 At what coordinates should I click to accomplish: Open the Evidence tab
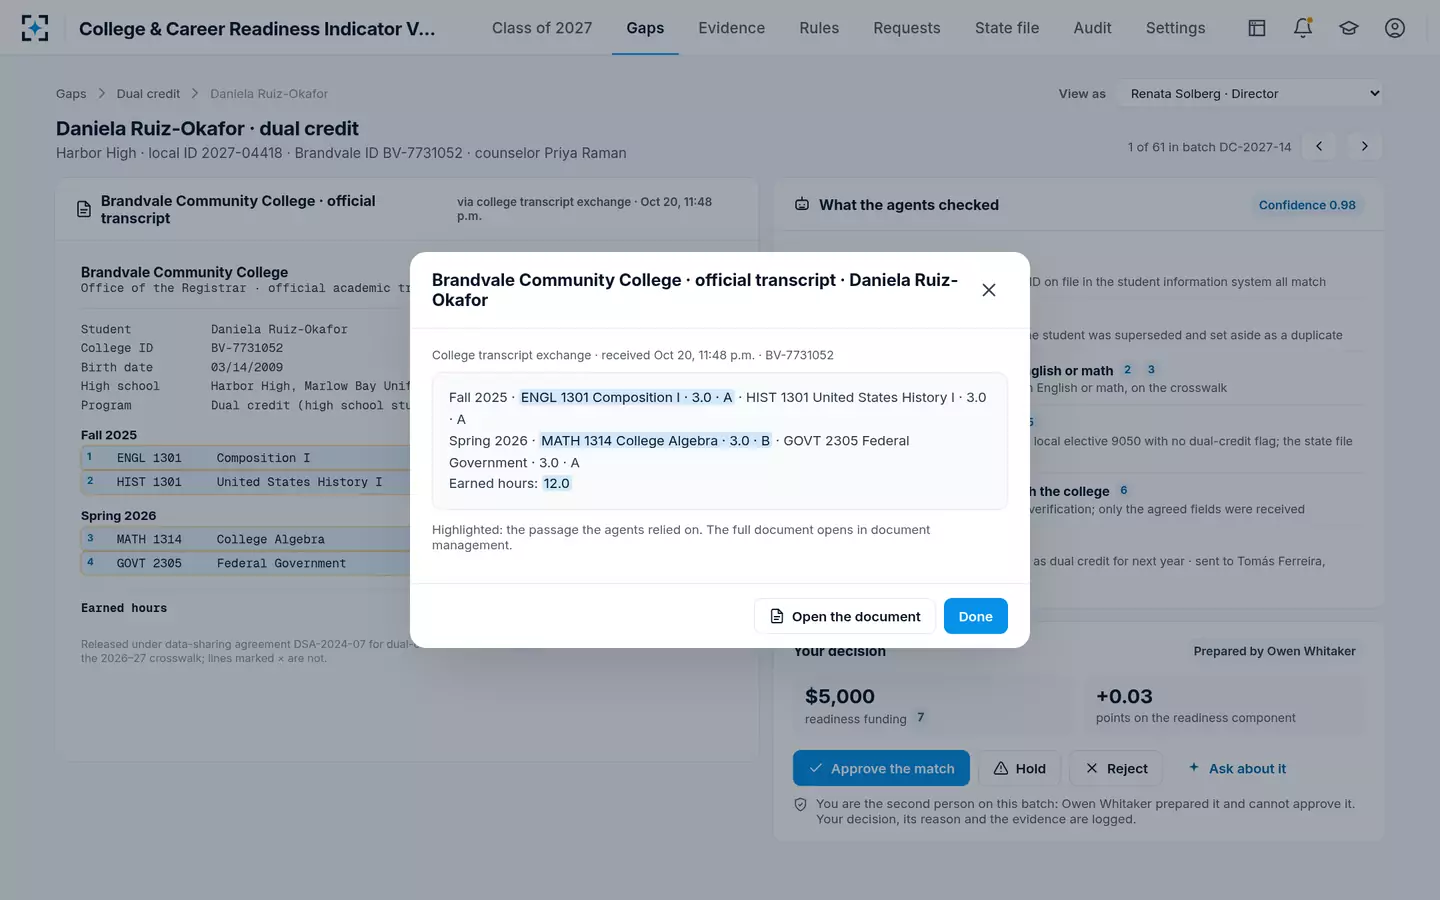[x=732, y=28]
